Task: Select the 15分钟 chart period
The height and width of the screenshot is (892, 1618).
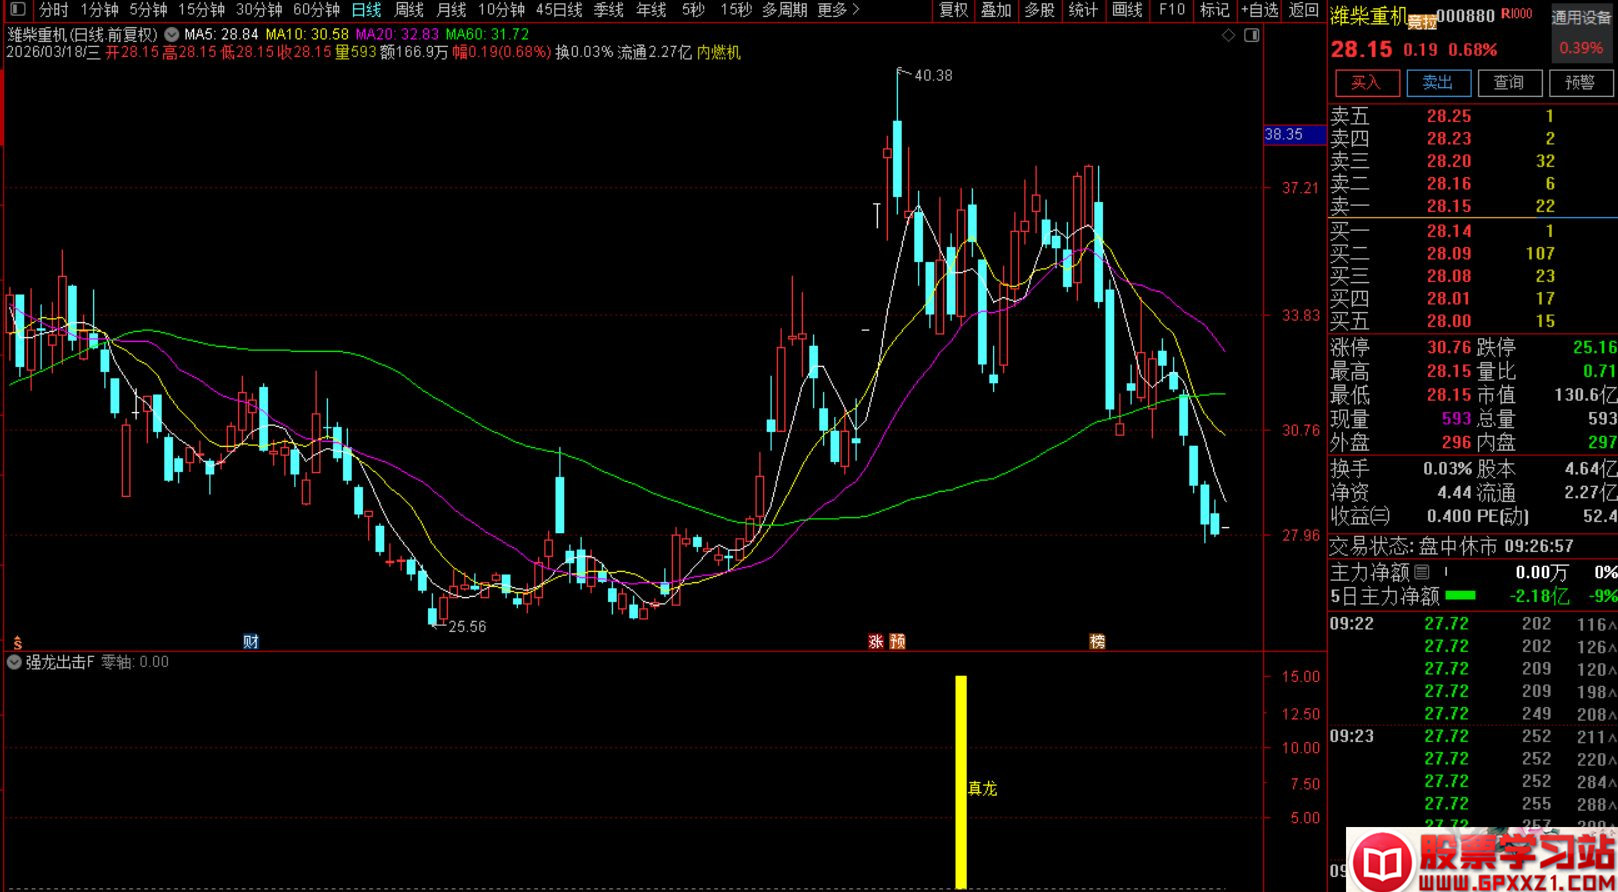Action: 201,10
